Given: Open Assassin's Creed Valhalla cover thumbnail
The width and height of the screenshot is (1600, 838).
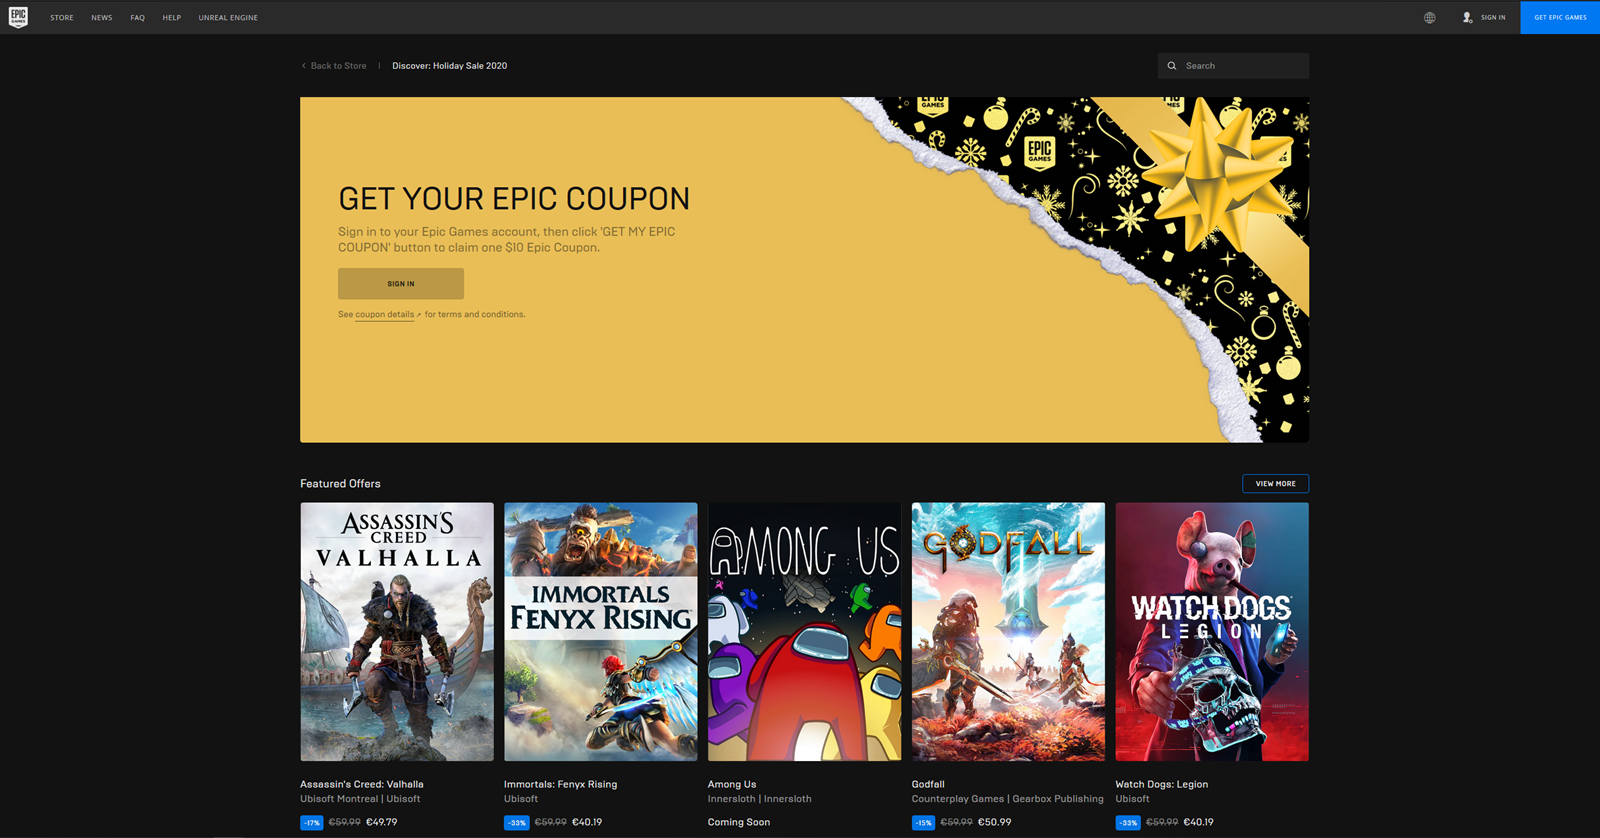Looking at the screenshot, I should coord(397,632).
